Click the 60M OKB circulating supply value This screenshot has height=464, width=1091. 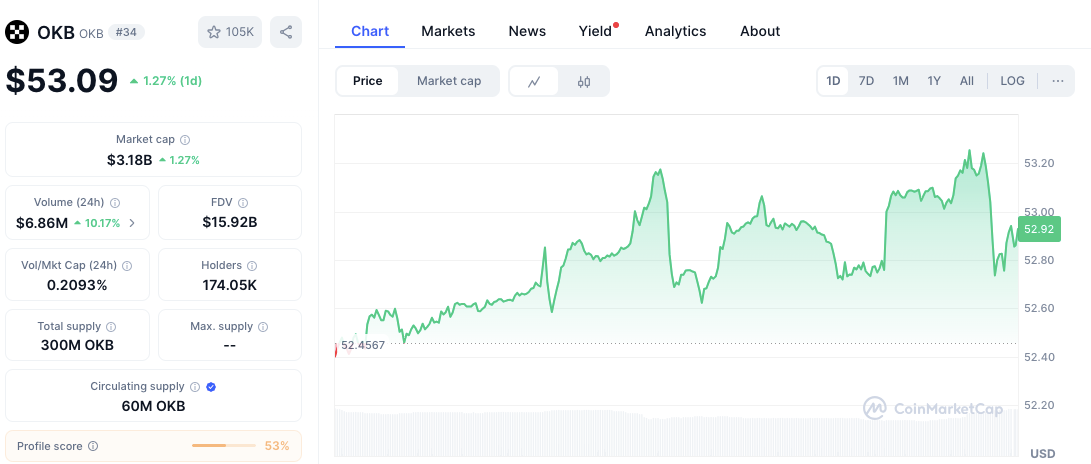click(x=153, y=406)
